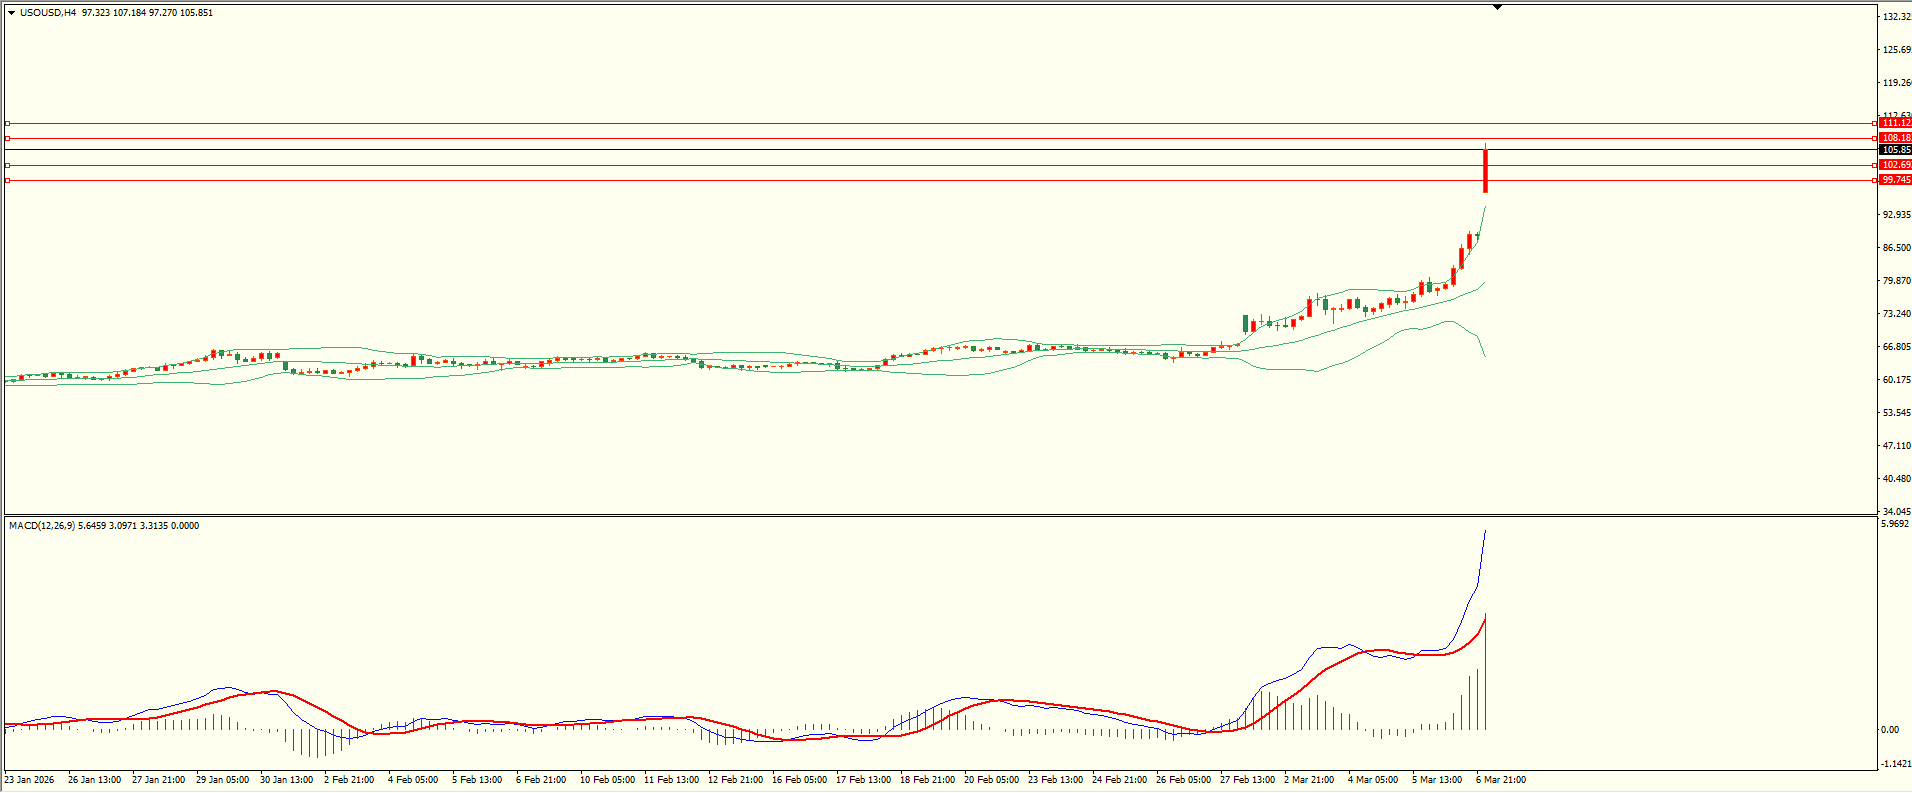
Task: Click the large red latest candlestick
Action: [1486, 172]
